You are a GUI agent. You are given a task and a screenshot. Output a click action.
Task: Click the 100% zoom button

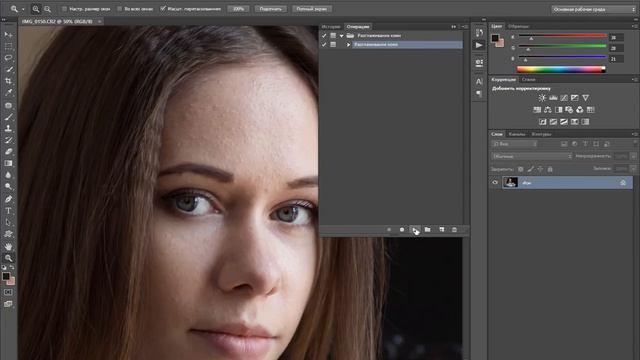(x=238, y=9)
